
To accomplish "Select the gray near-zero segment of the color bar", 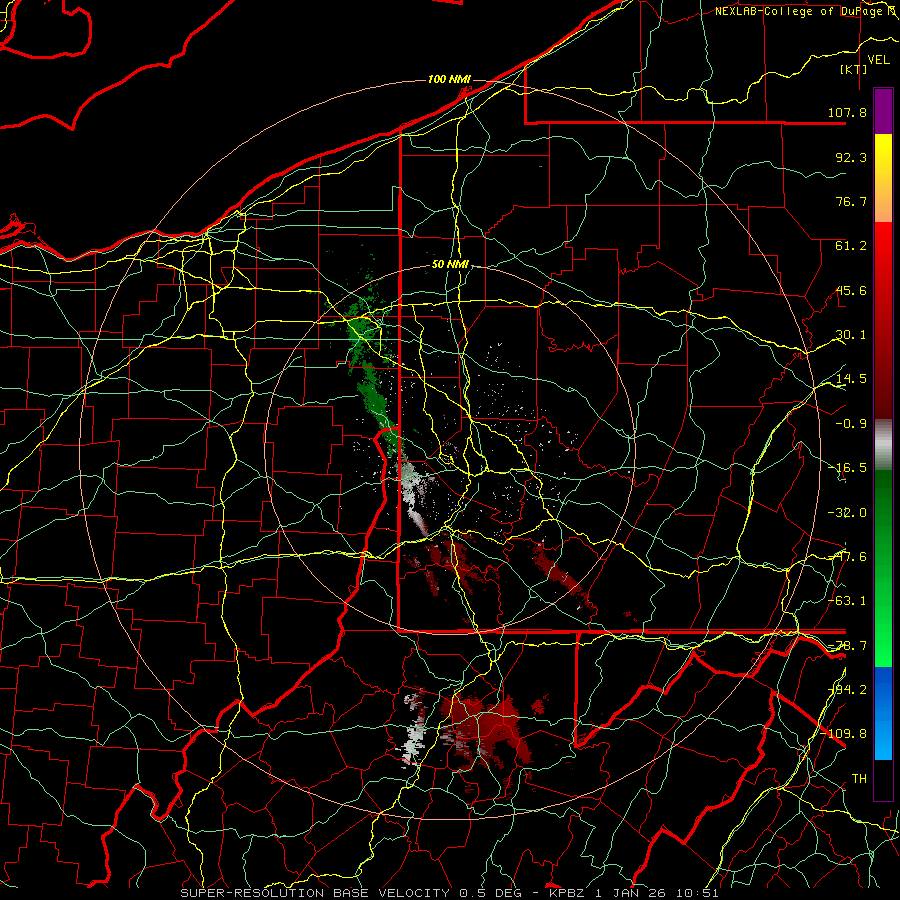I will click(883, 445).
